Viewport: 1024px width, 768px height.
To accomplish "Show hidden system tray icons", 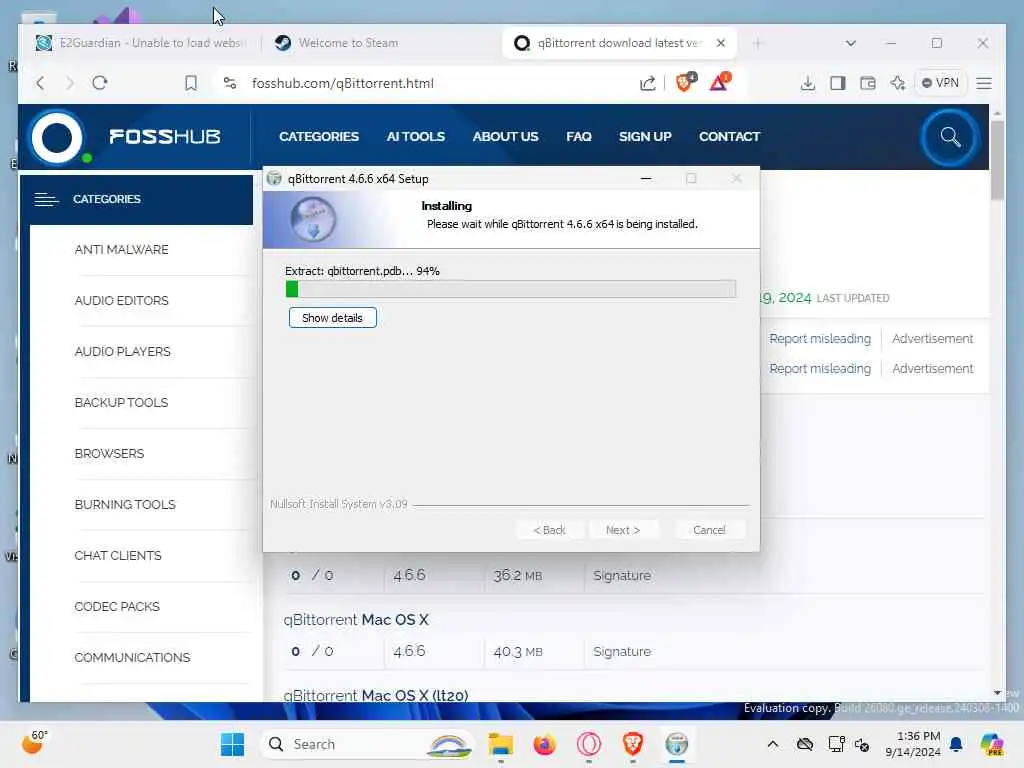I will click(x=773, y=744).
